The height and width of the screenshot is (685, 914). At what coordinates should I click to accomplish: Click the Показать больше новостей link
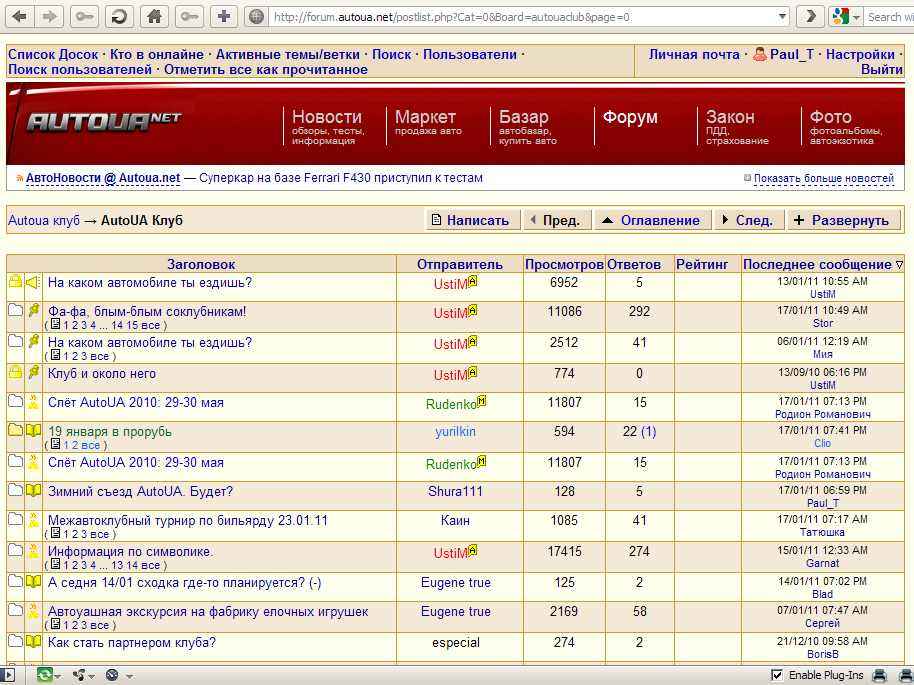click(x=823, y=178)
